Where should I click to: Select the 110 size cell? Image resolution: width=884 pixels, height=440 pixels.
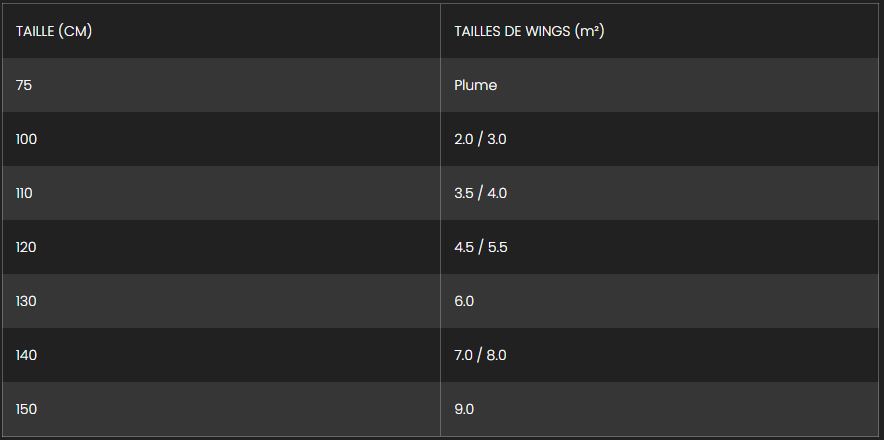point(24,193)
